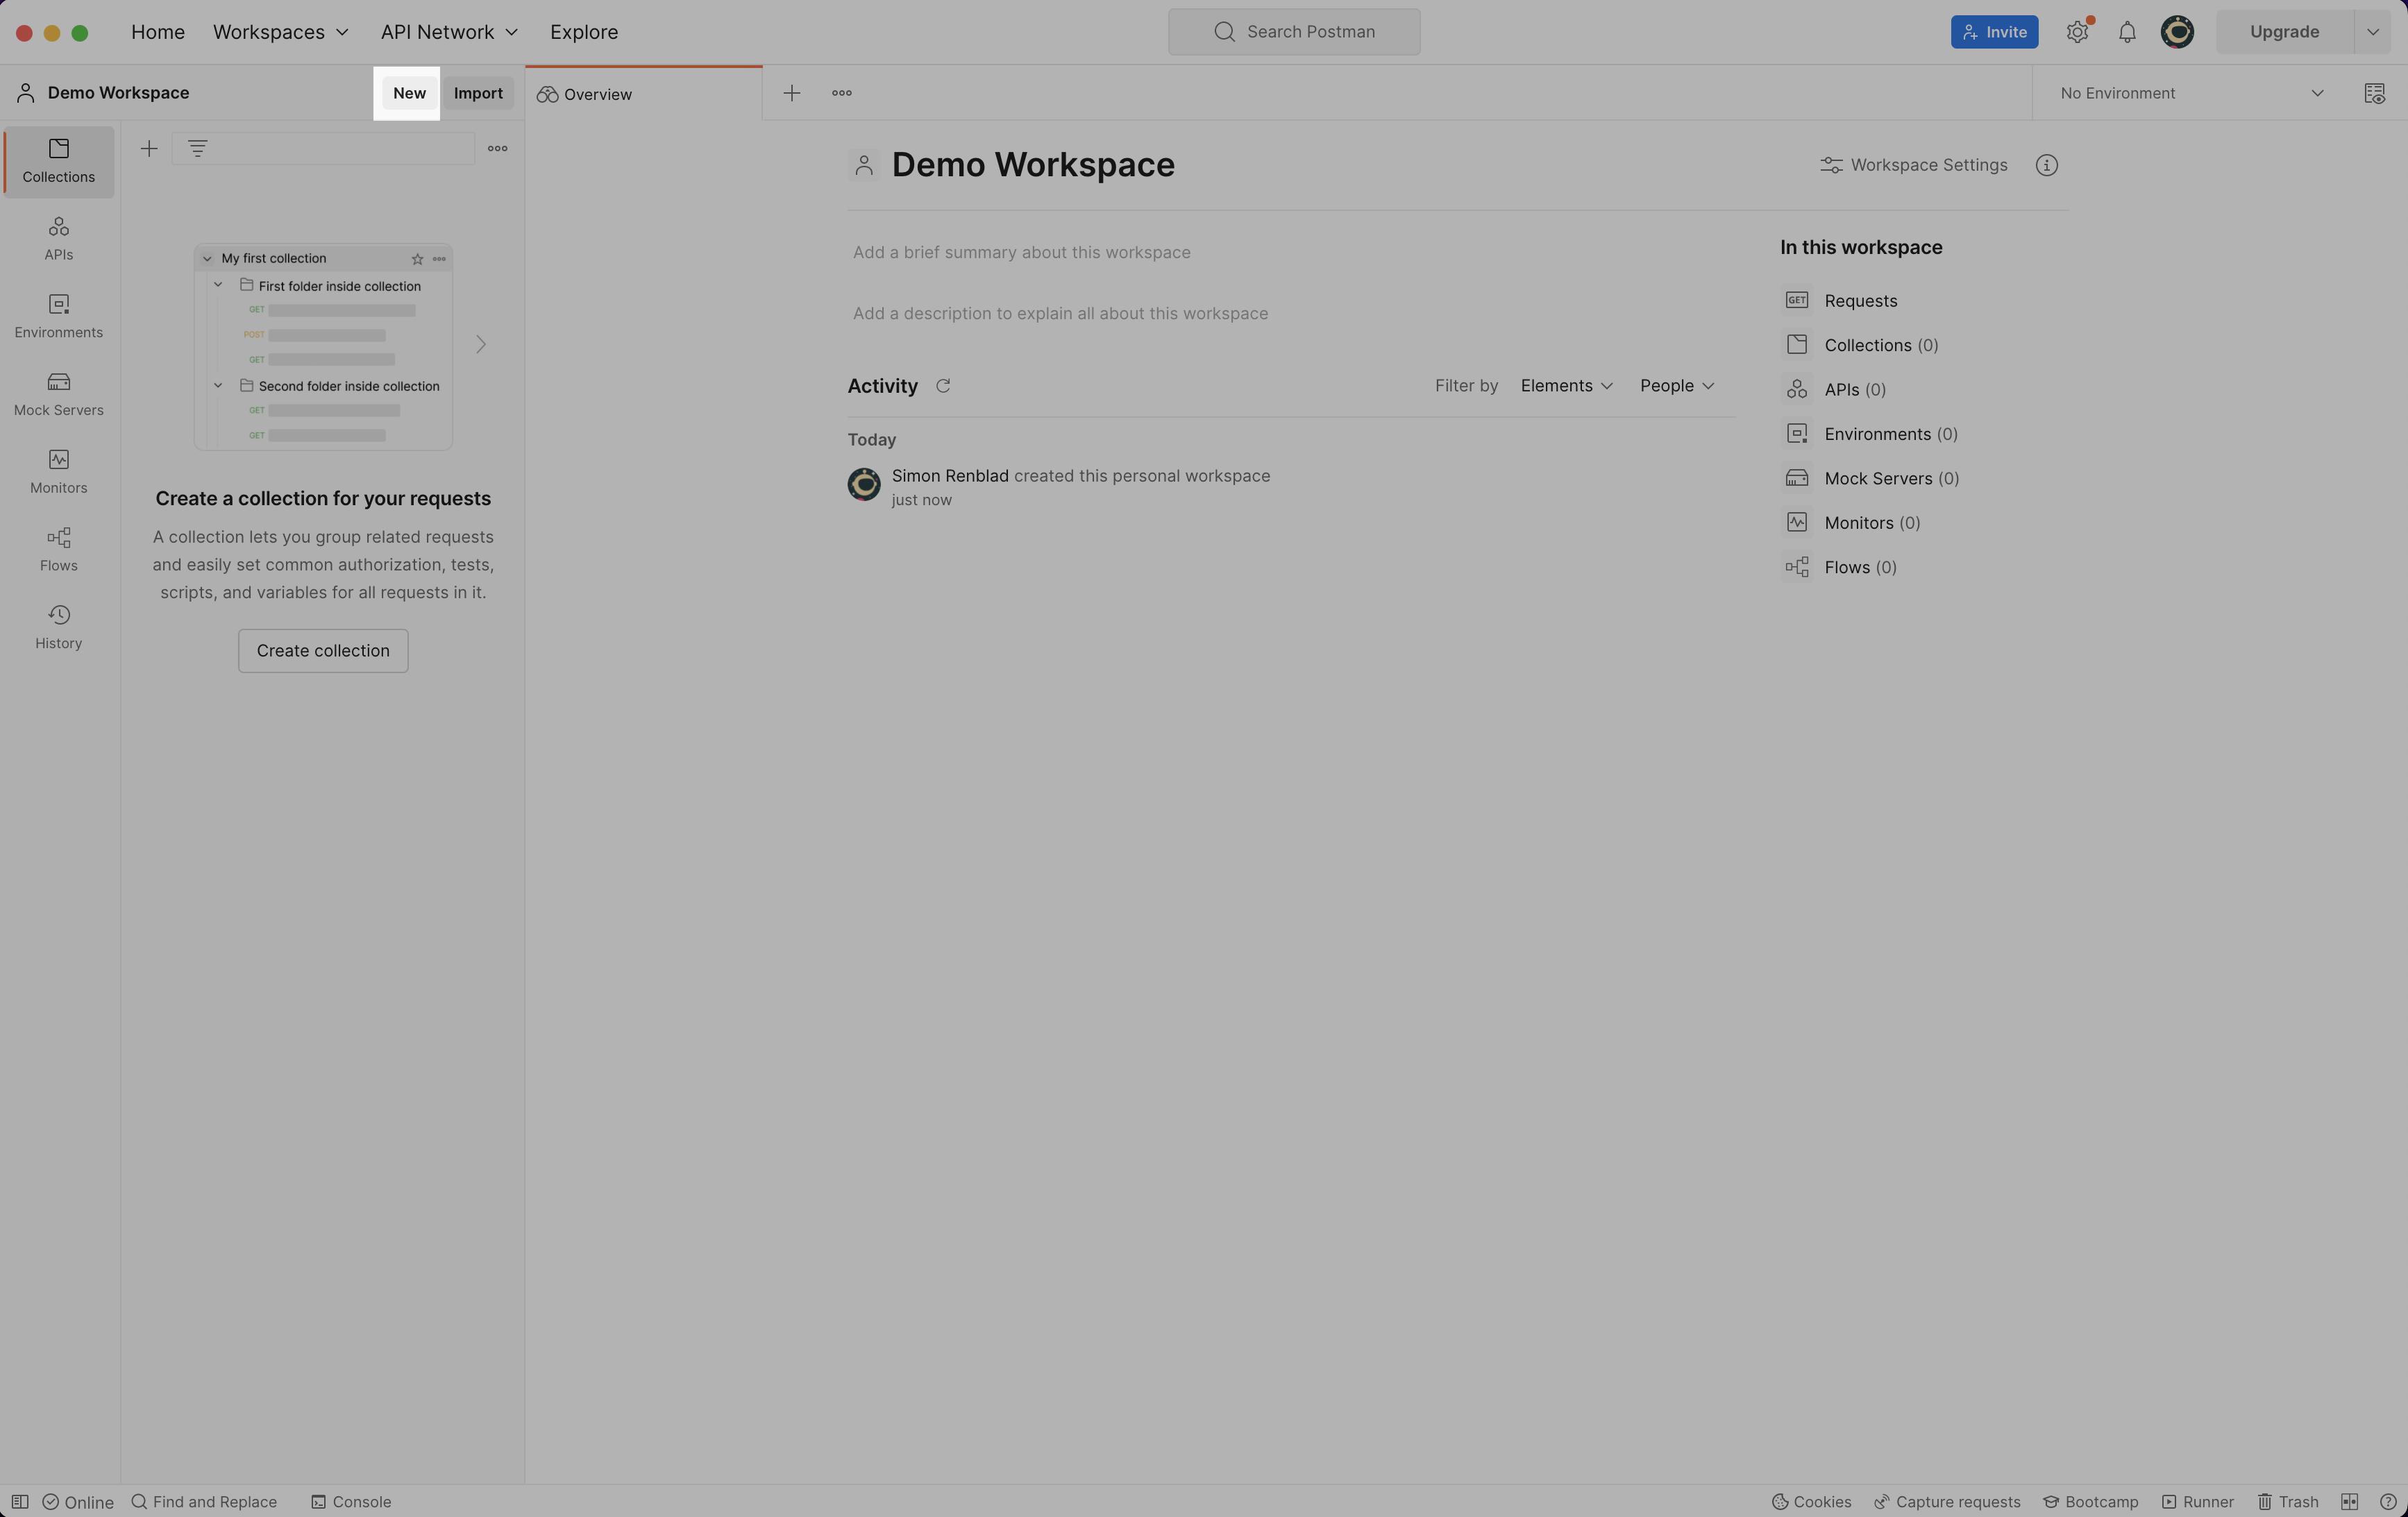
Task: Open the environment quick look icon
Action: 2374,93
